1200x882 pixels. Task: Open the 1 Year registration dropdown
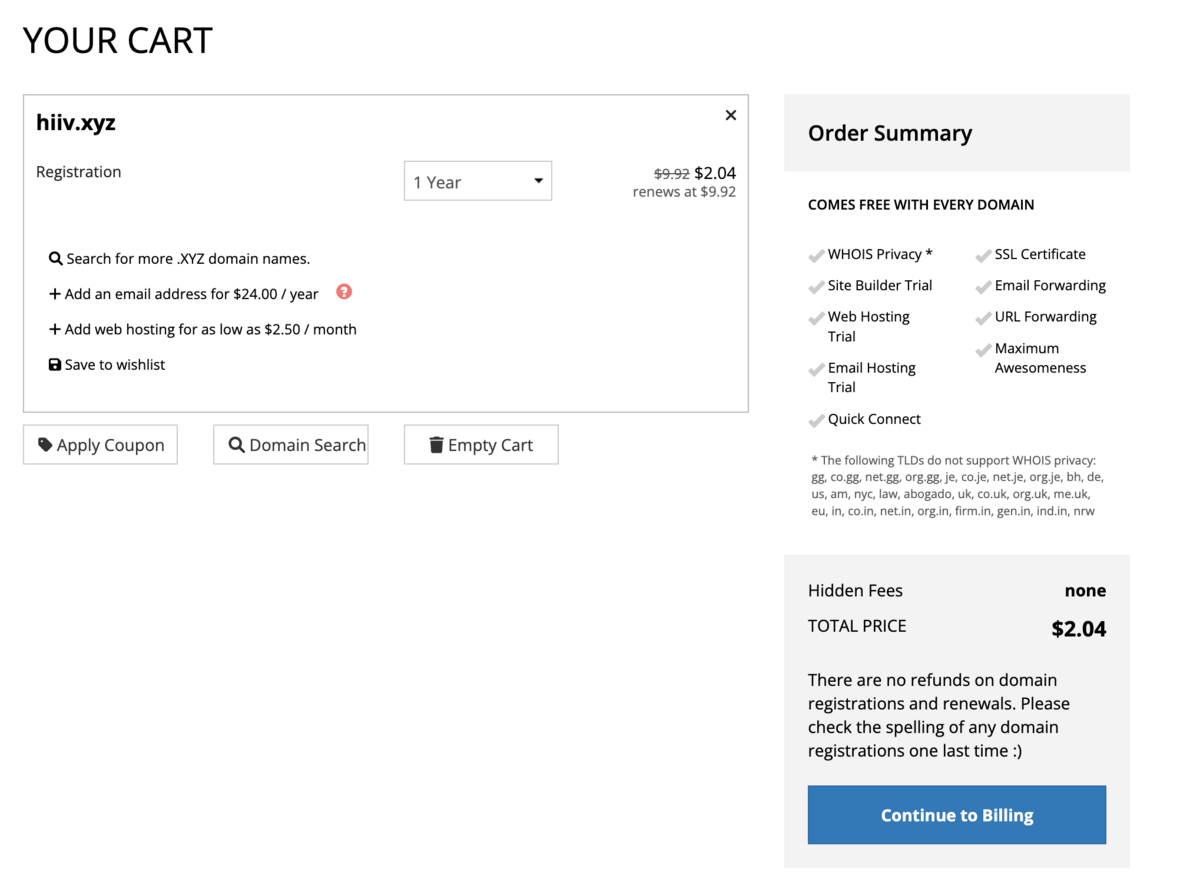click(477, 182)
